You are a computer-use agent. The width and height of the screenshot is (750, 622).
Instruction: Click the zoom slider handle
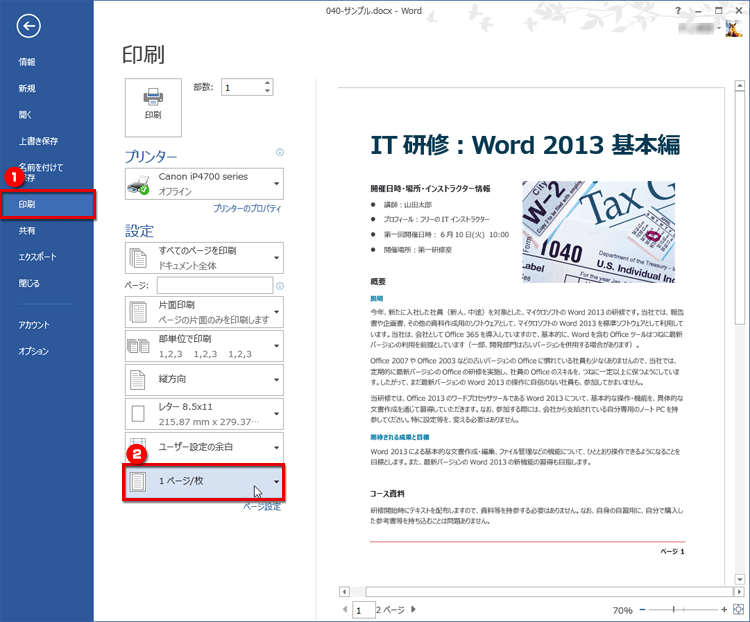673,610
